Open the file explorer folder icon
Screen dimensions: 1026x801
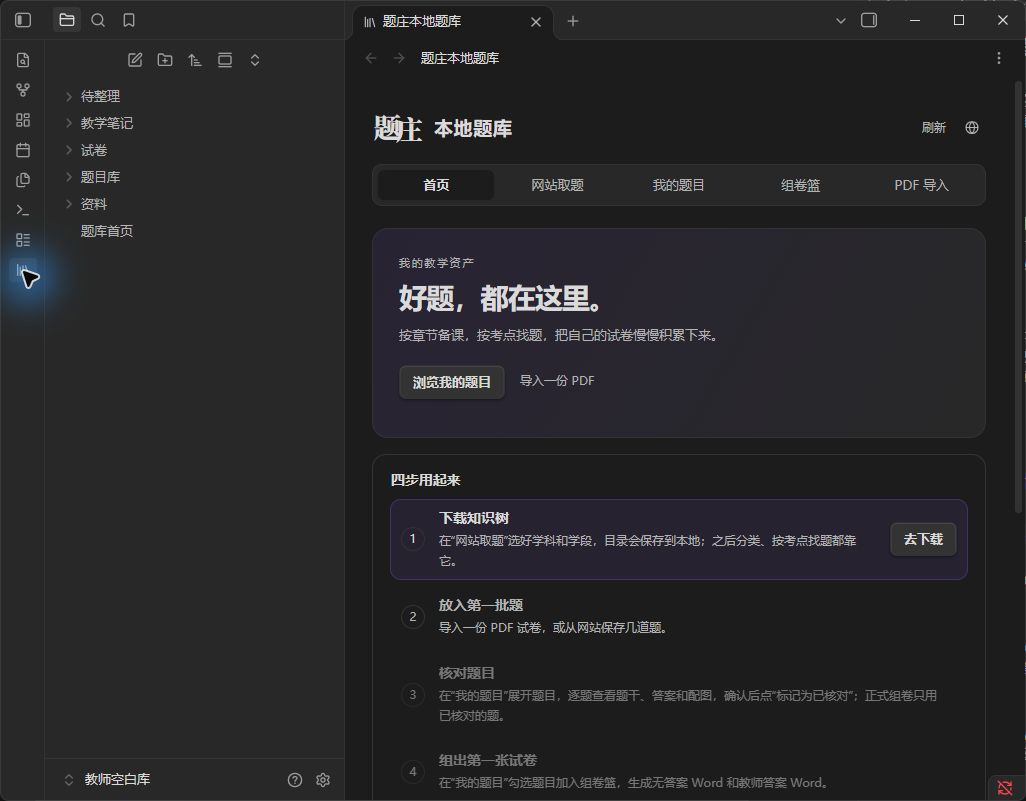67,20
